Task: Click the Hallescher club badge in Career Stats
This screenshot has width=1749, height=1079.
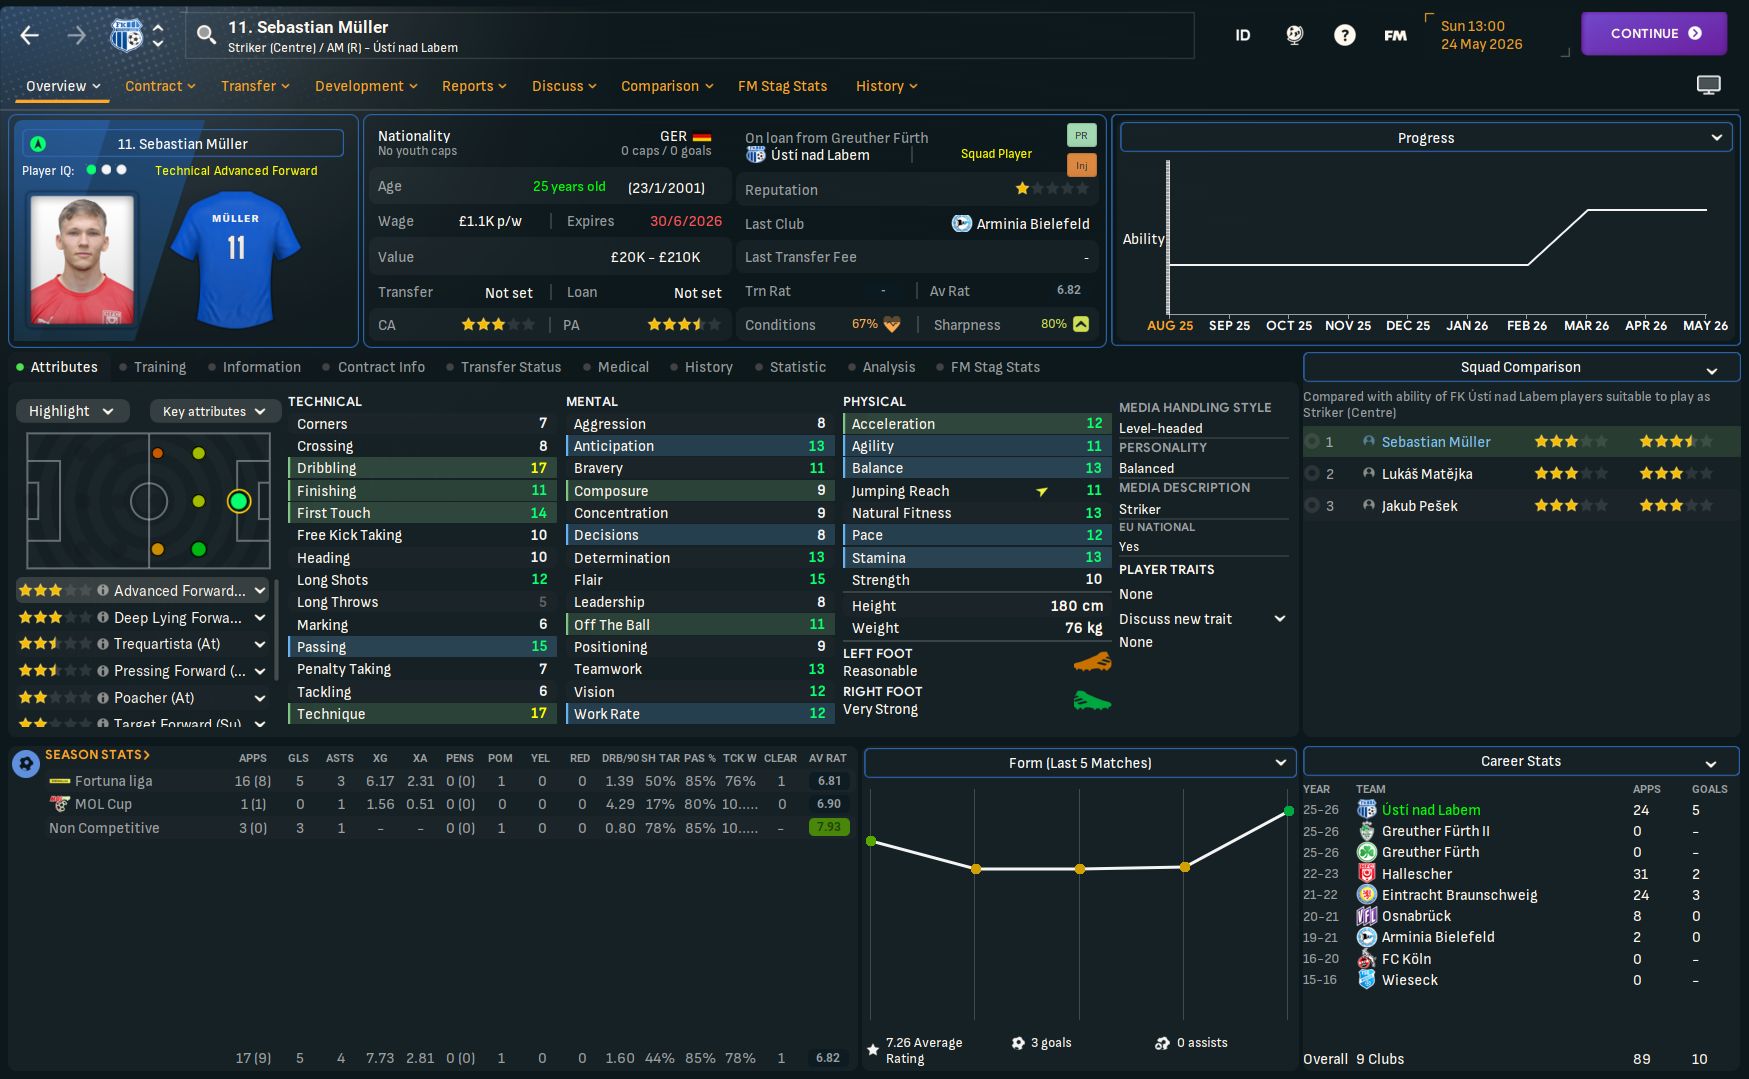Action: pyautogui.click(x=1367, y=873)
